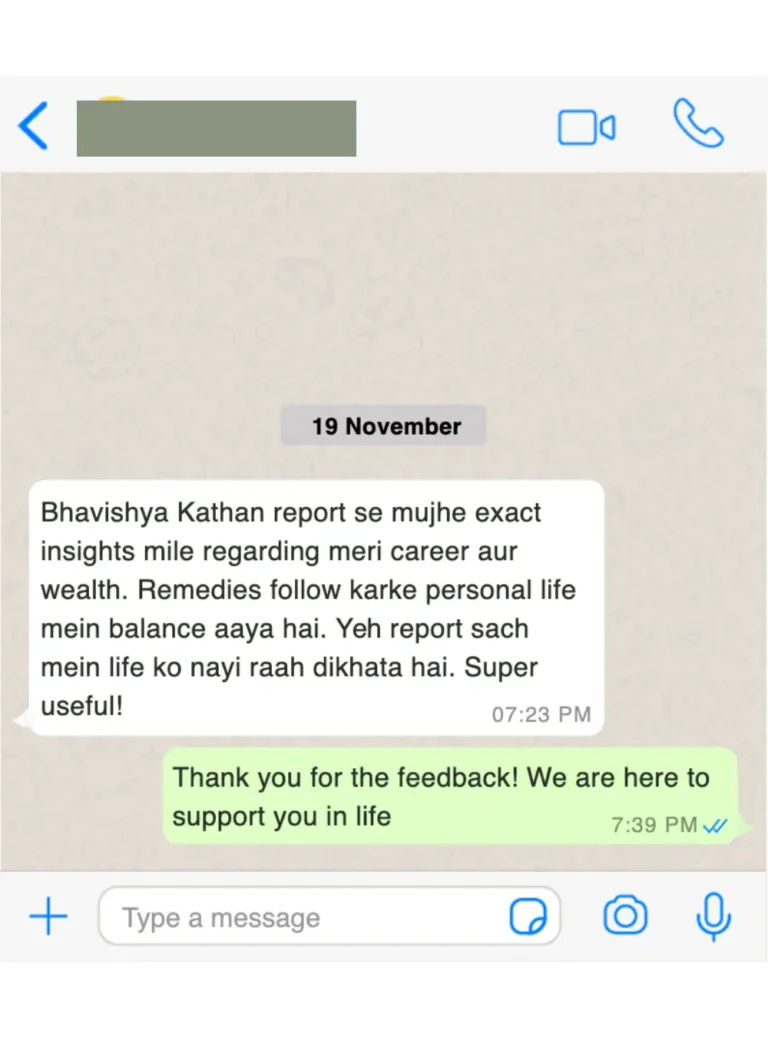Screen dimensions: 768x1037
Task: Open contact info from the redacted name header
Action: point(216,128)
